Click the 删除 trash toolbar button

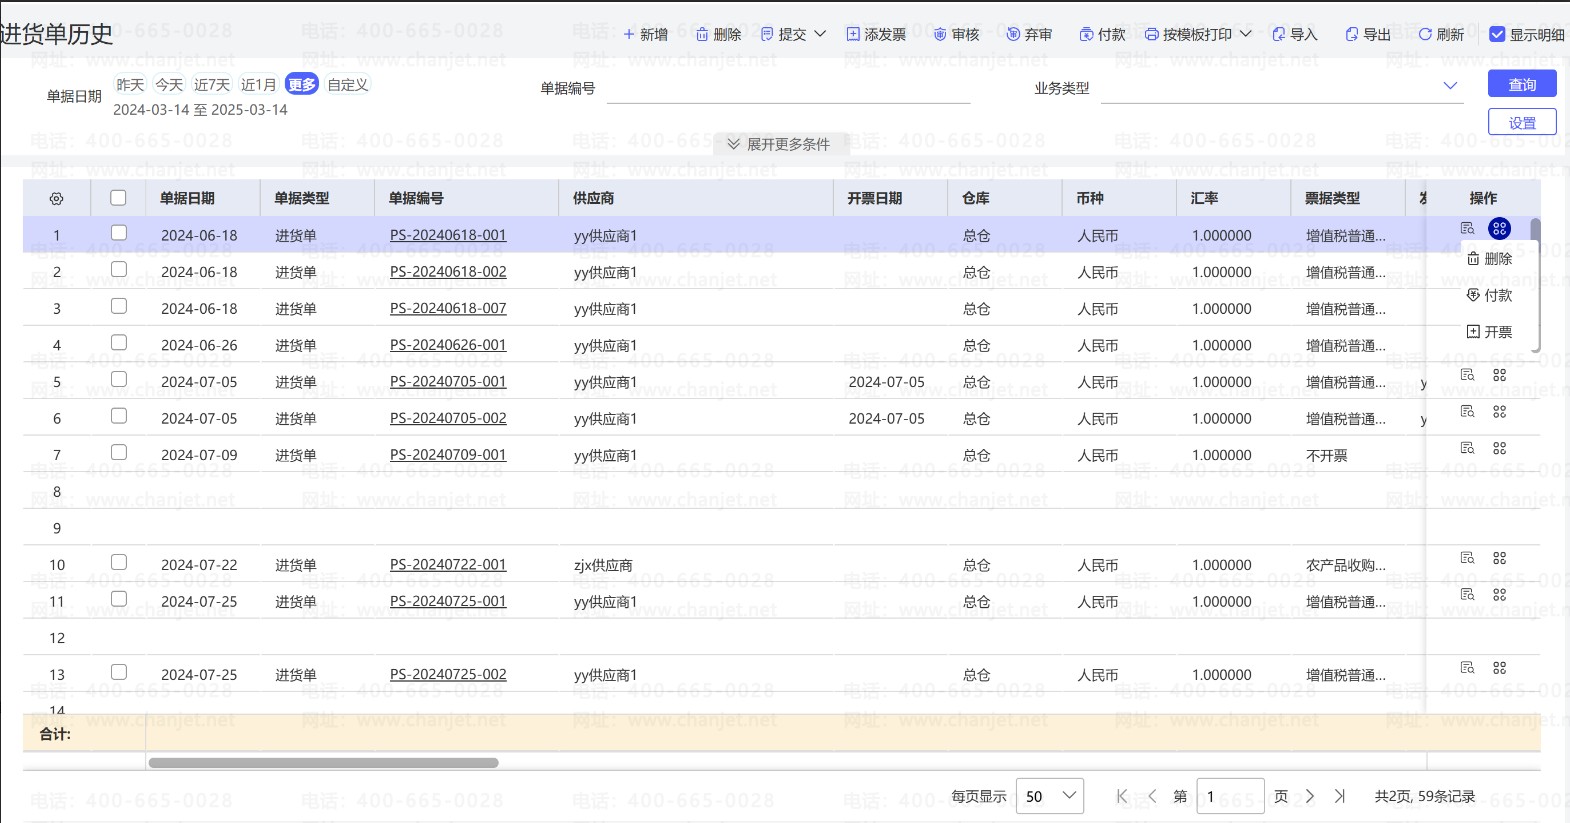[718, 34]
